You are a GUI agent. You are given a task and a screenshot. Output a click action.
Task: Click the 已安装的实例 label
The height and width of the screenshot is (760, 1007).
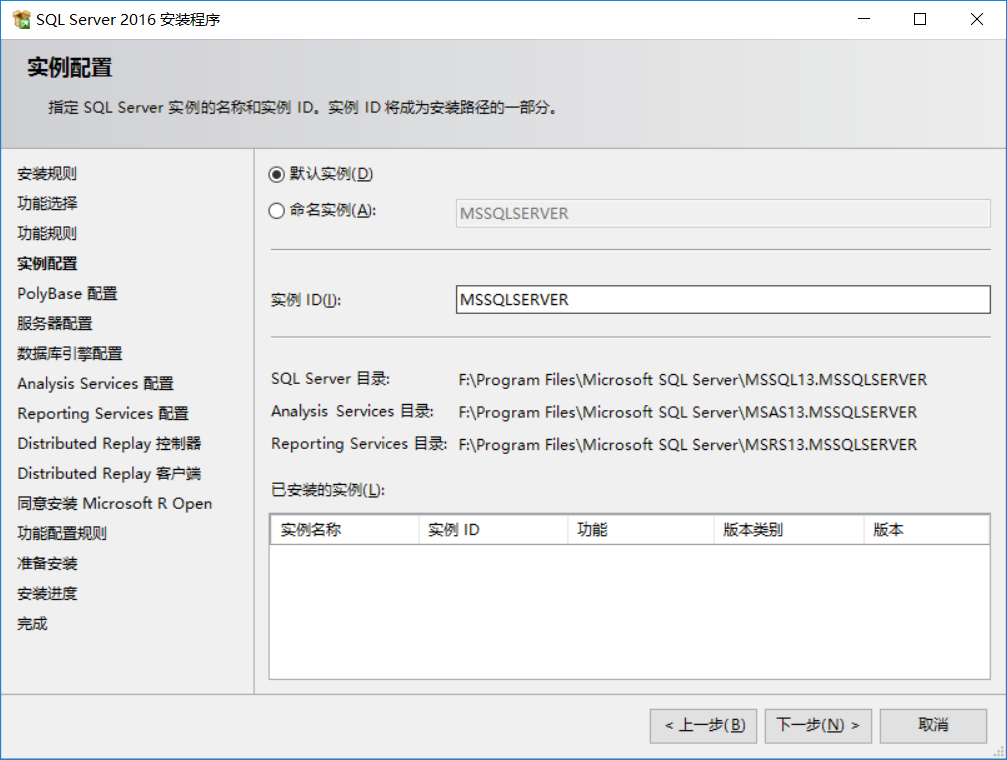[x=328, y=490]
